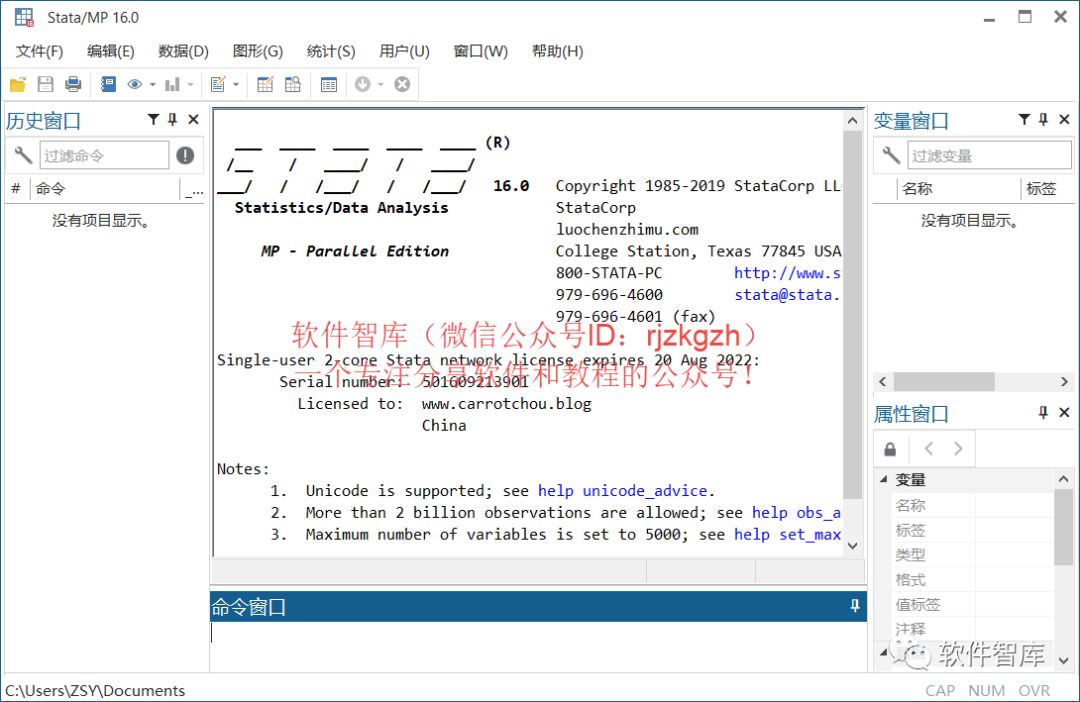Open the 编辑(E) menu
Viewport: 1080px width, 702px height.
point(110,52)
